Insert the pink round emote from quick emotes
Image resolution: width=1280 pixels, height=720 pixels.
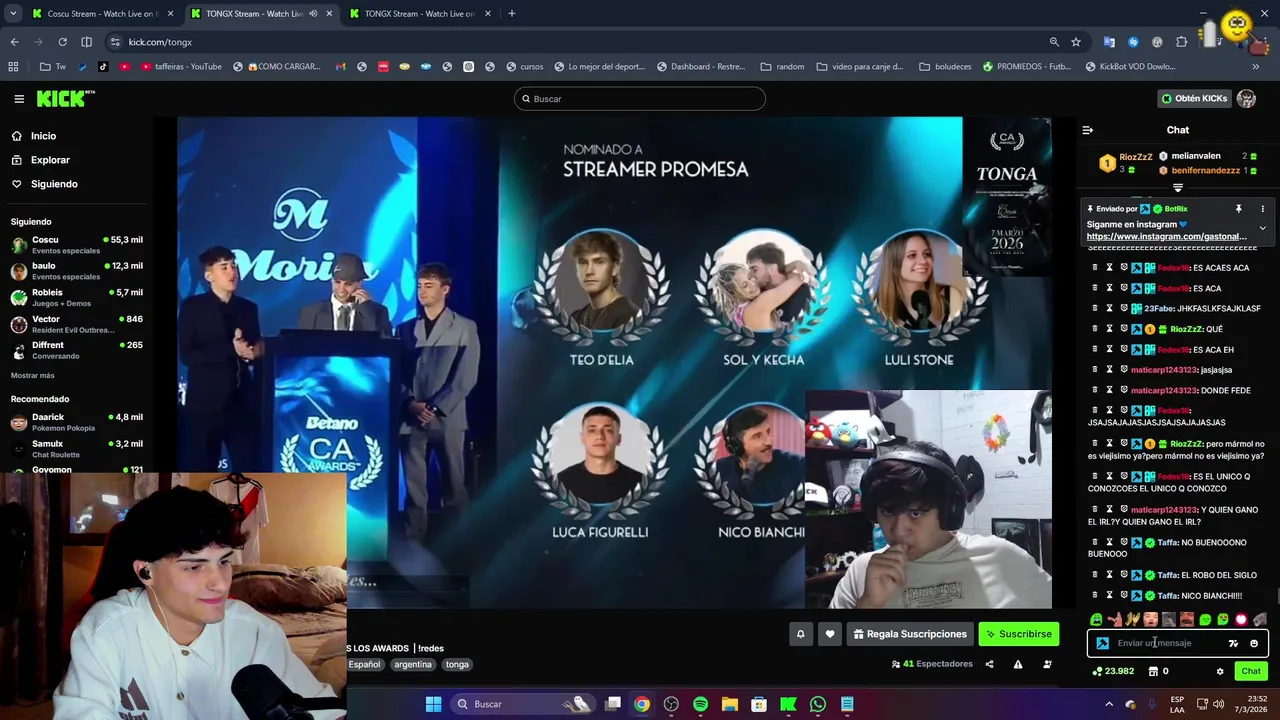click(1241, 620)
